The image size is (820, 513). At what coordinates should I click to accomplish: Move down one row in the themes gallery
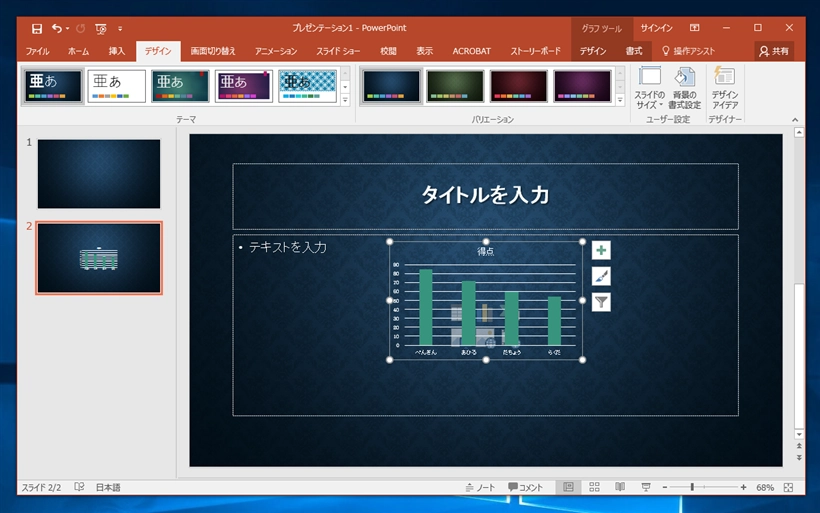[345, 87]
